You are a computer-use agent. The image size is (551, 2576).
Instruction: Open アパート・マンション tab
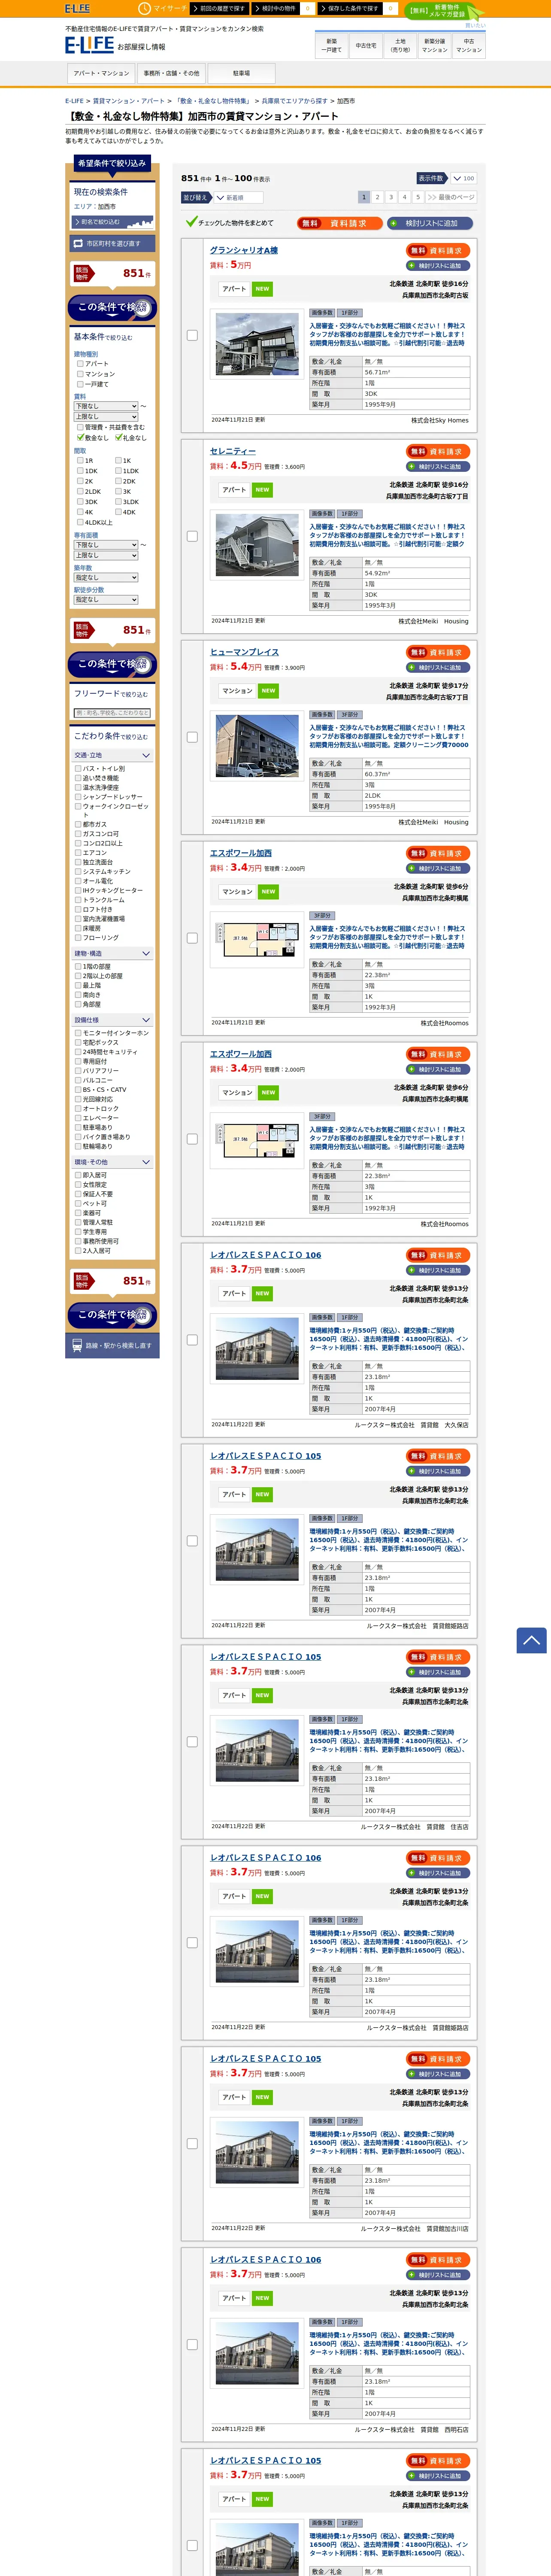pyautogui.click(x=101, y=73)
